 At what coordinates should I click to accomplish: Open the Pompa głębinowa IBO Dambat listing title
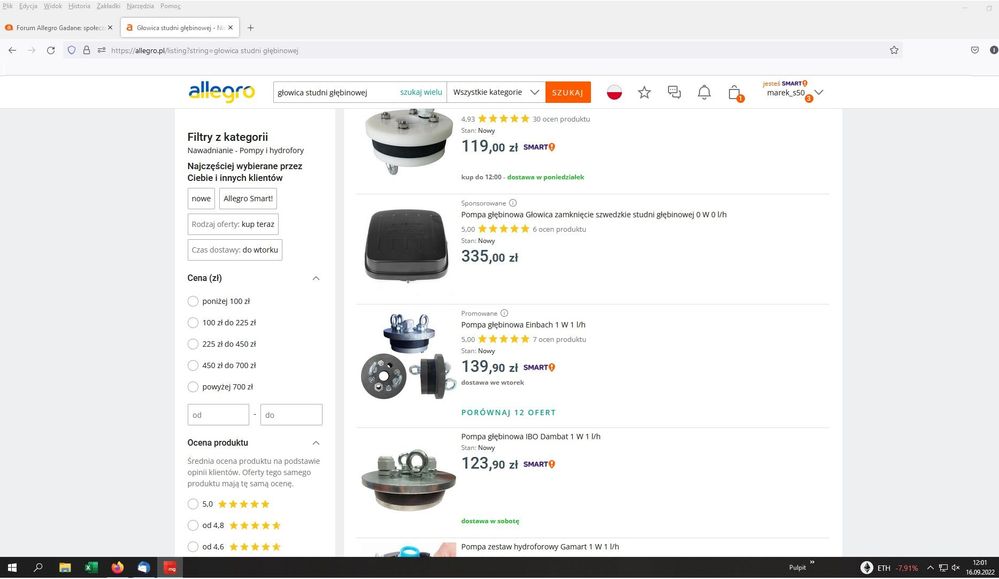[531, 436]
